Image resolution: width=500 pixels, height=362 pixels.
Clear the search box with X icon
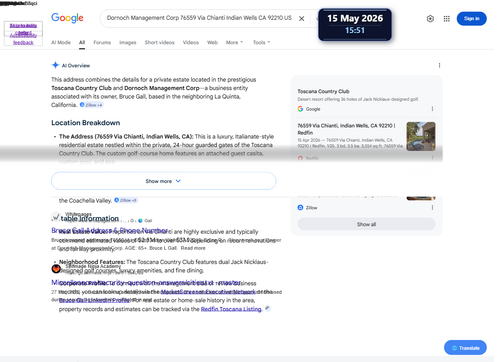301,19
